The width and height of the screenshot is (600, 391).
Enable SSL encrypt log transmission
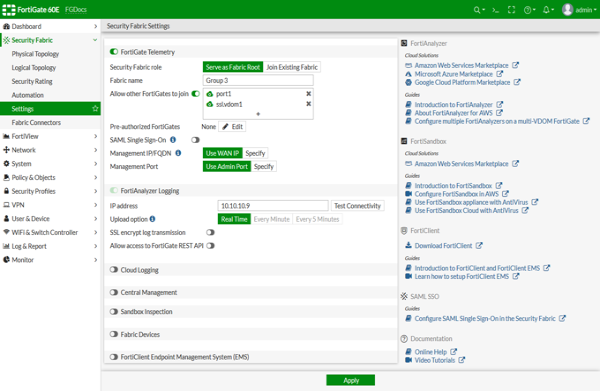pos(210,232)
